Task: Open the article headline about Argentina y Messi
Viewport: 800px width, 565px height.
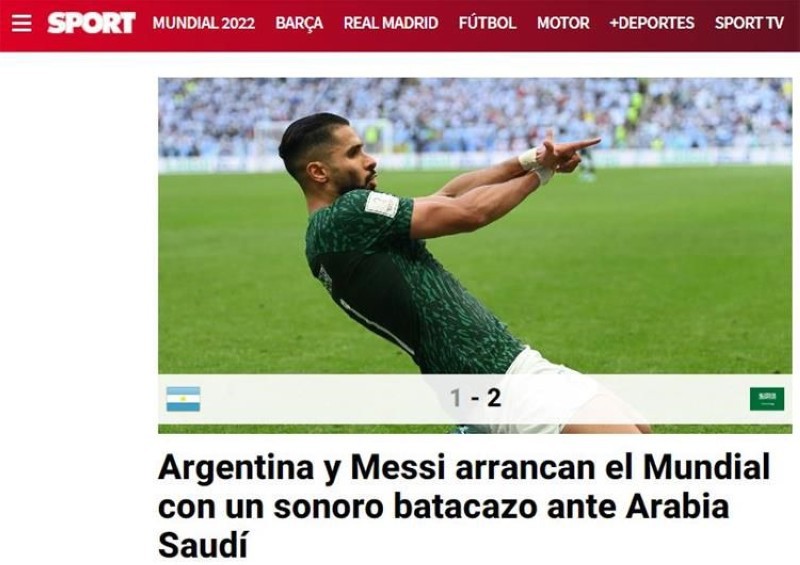Action: click(464, 506)
